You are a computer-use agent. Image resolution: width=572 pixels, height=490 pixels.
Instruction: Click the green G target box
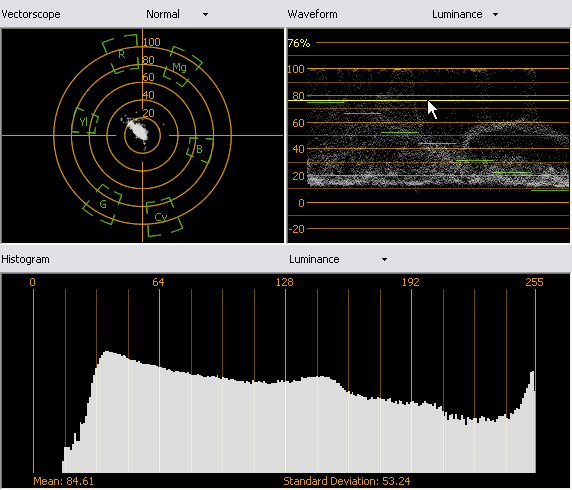[x=102, y=204]
